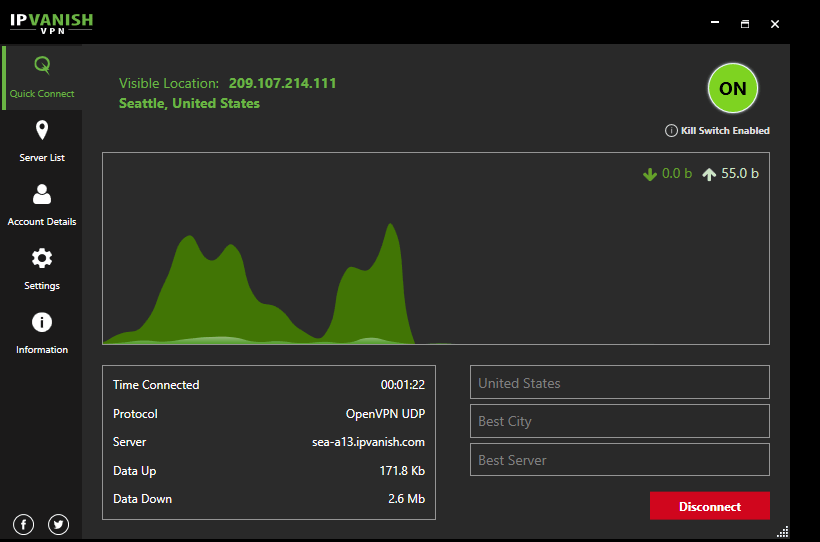
Task: Click the Kill Switch Enabled label
Action: [725, 130]
